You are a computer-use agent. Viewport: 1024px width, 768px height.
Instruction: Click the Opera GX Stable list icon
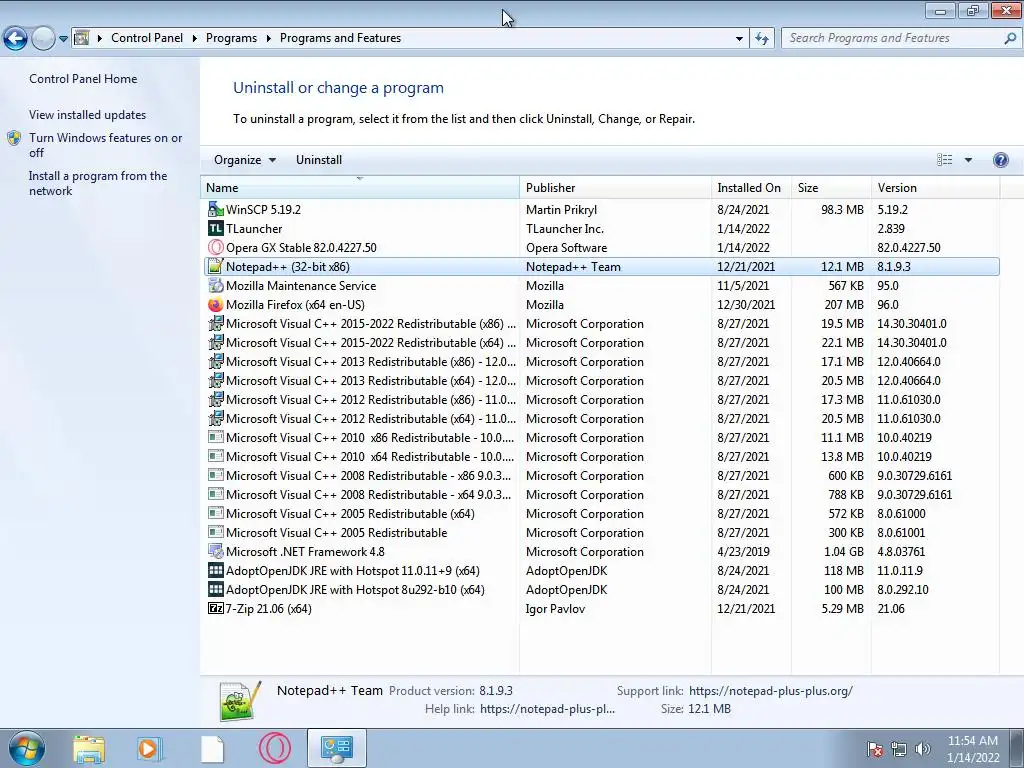(216, 248)
